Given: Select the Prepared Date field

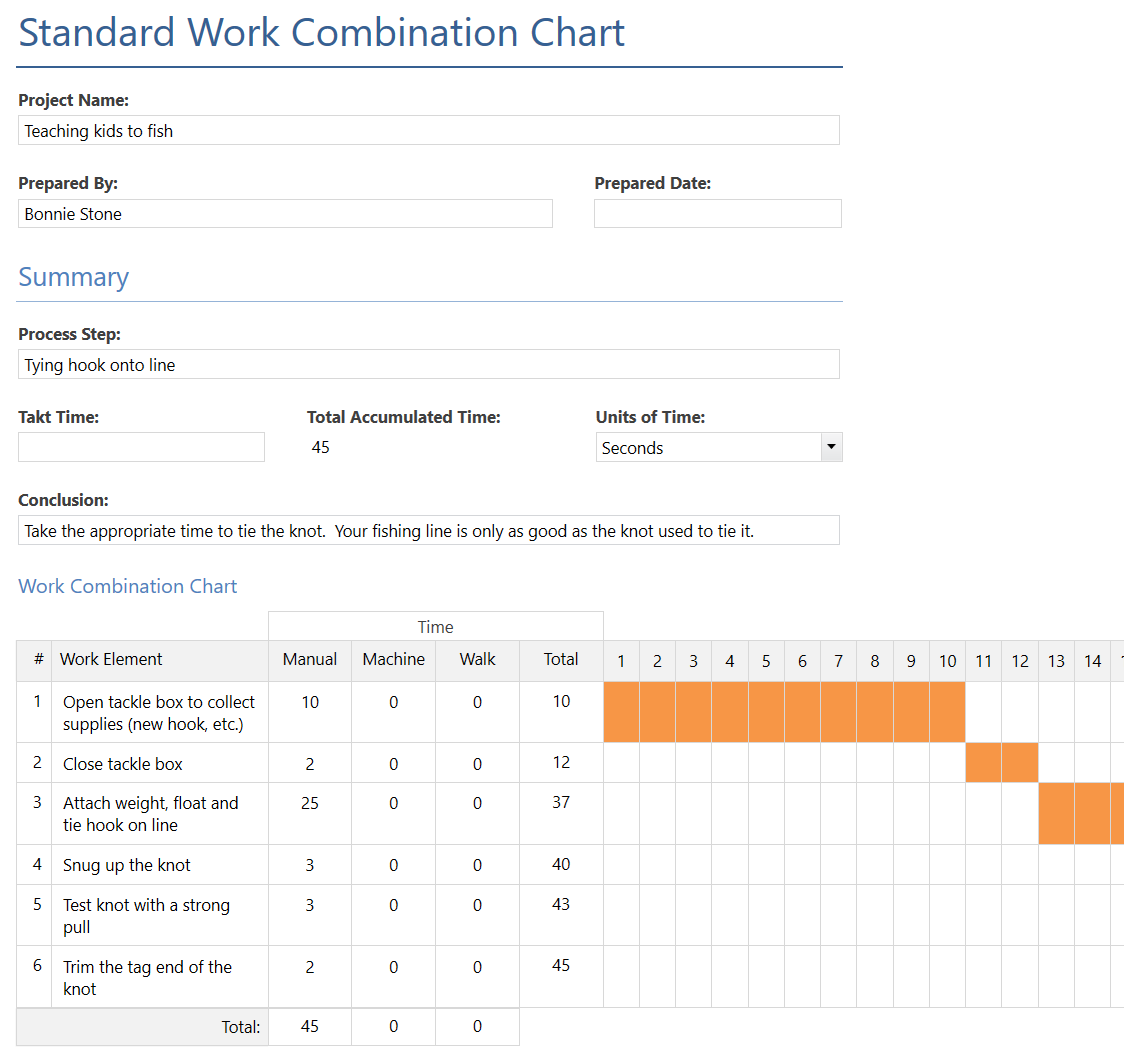Looking at the screenshot, I should tap(717, 214).
